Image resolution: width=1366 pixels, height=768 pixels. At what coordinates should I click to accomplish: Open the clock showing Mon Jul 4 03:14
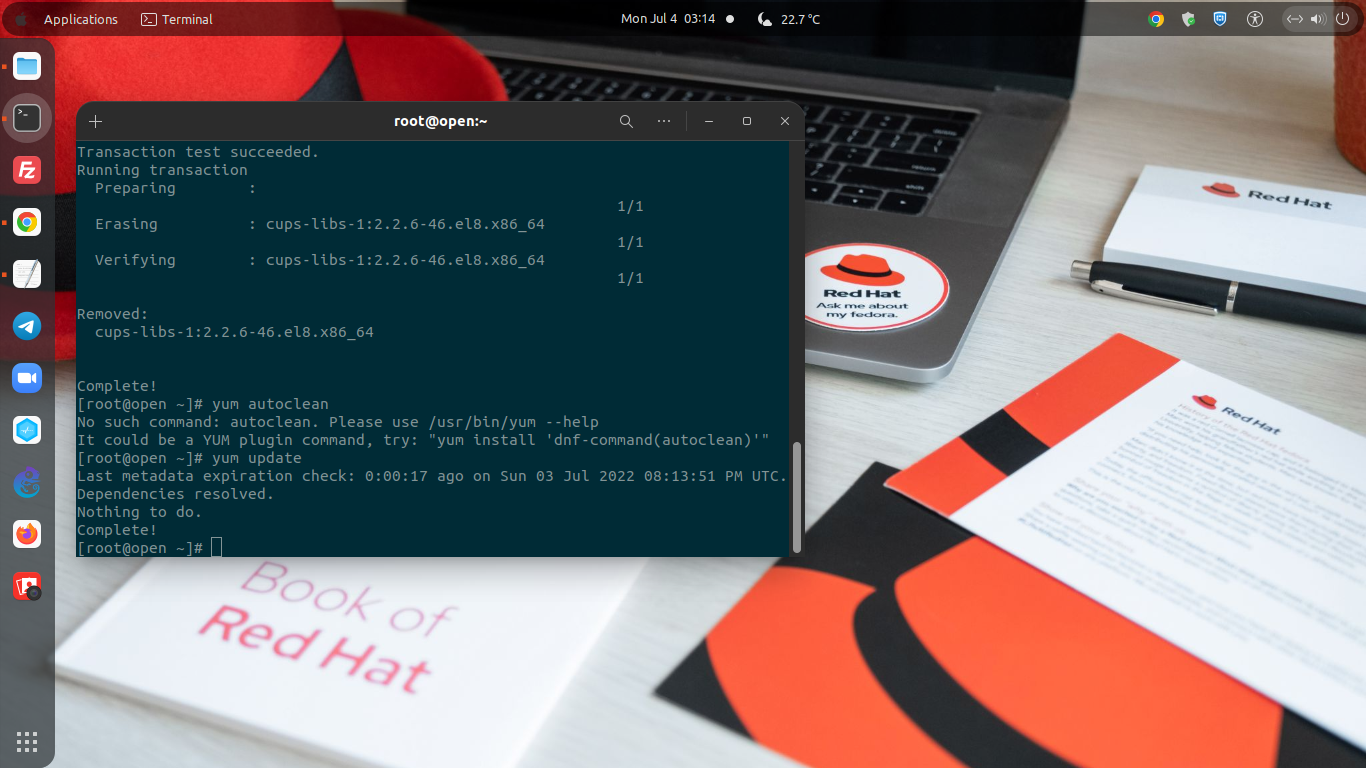point(668,19)
